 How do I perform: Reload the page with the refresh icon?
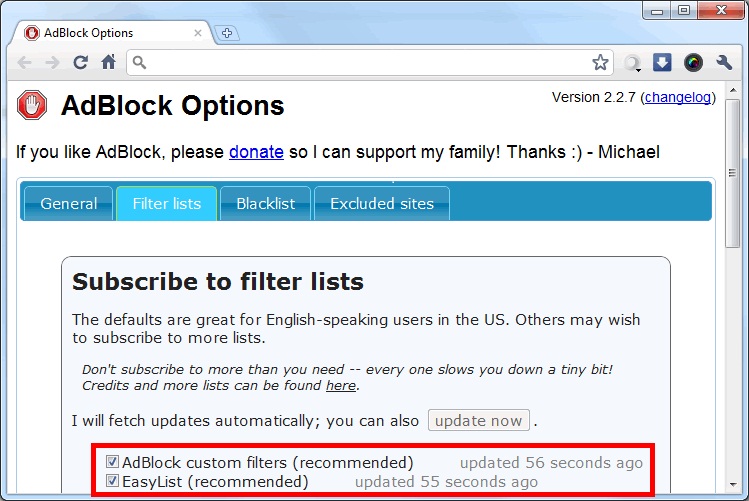coord(80,62)
